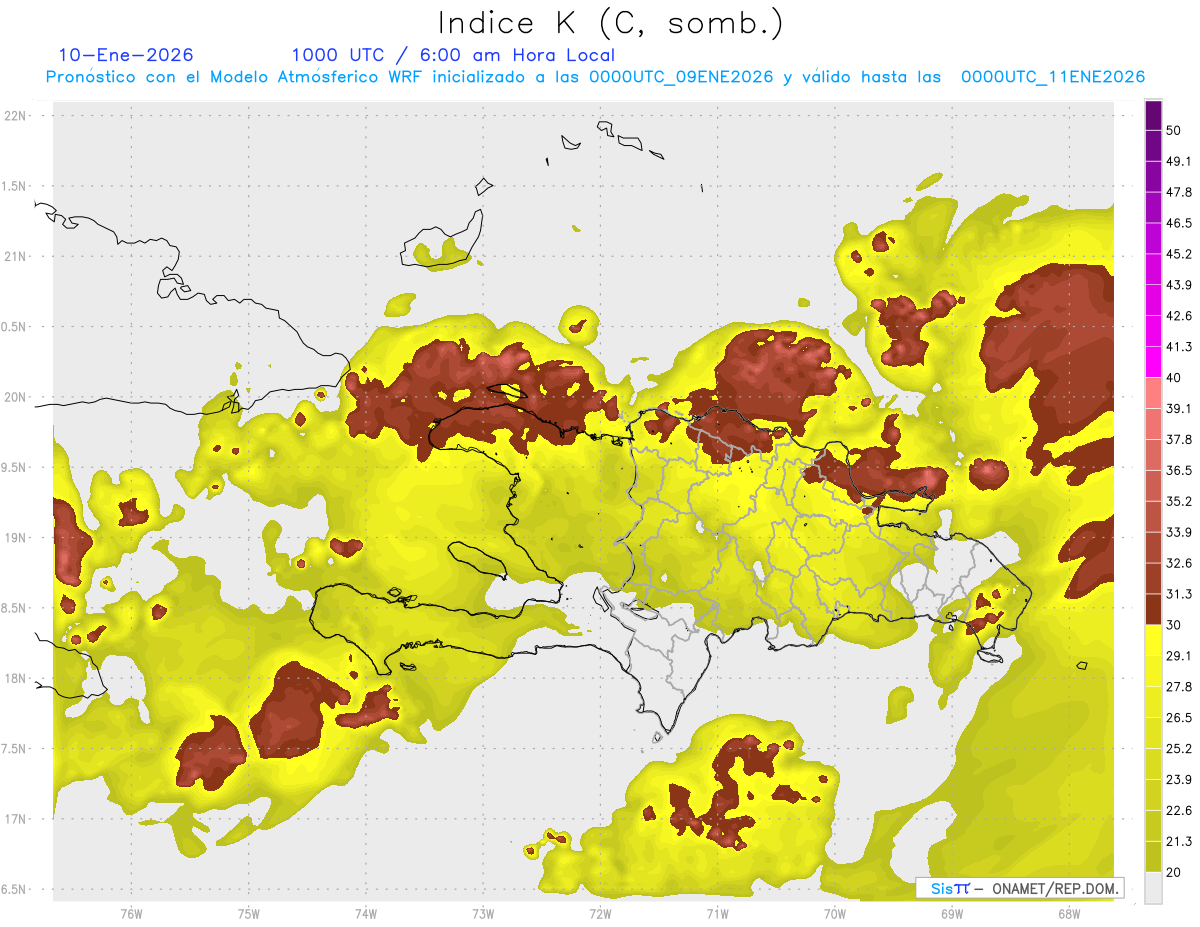Click the colorbar label "33.9"
This screenshot has width=1200, height=927.
click(1178, 532)
